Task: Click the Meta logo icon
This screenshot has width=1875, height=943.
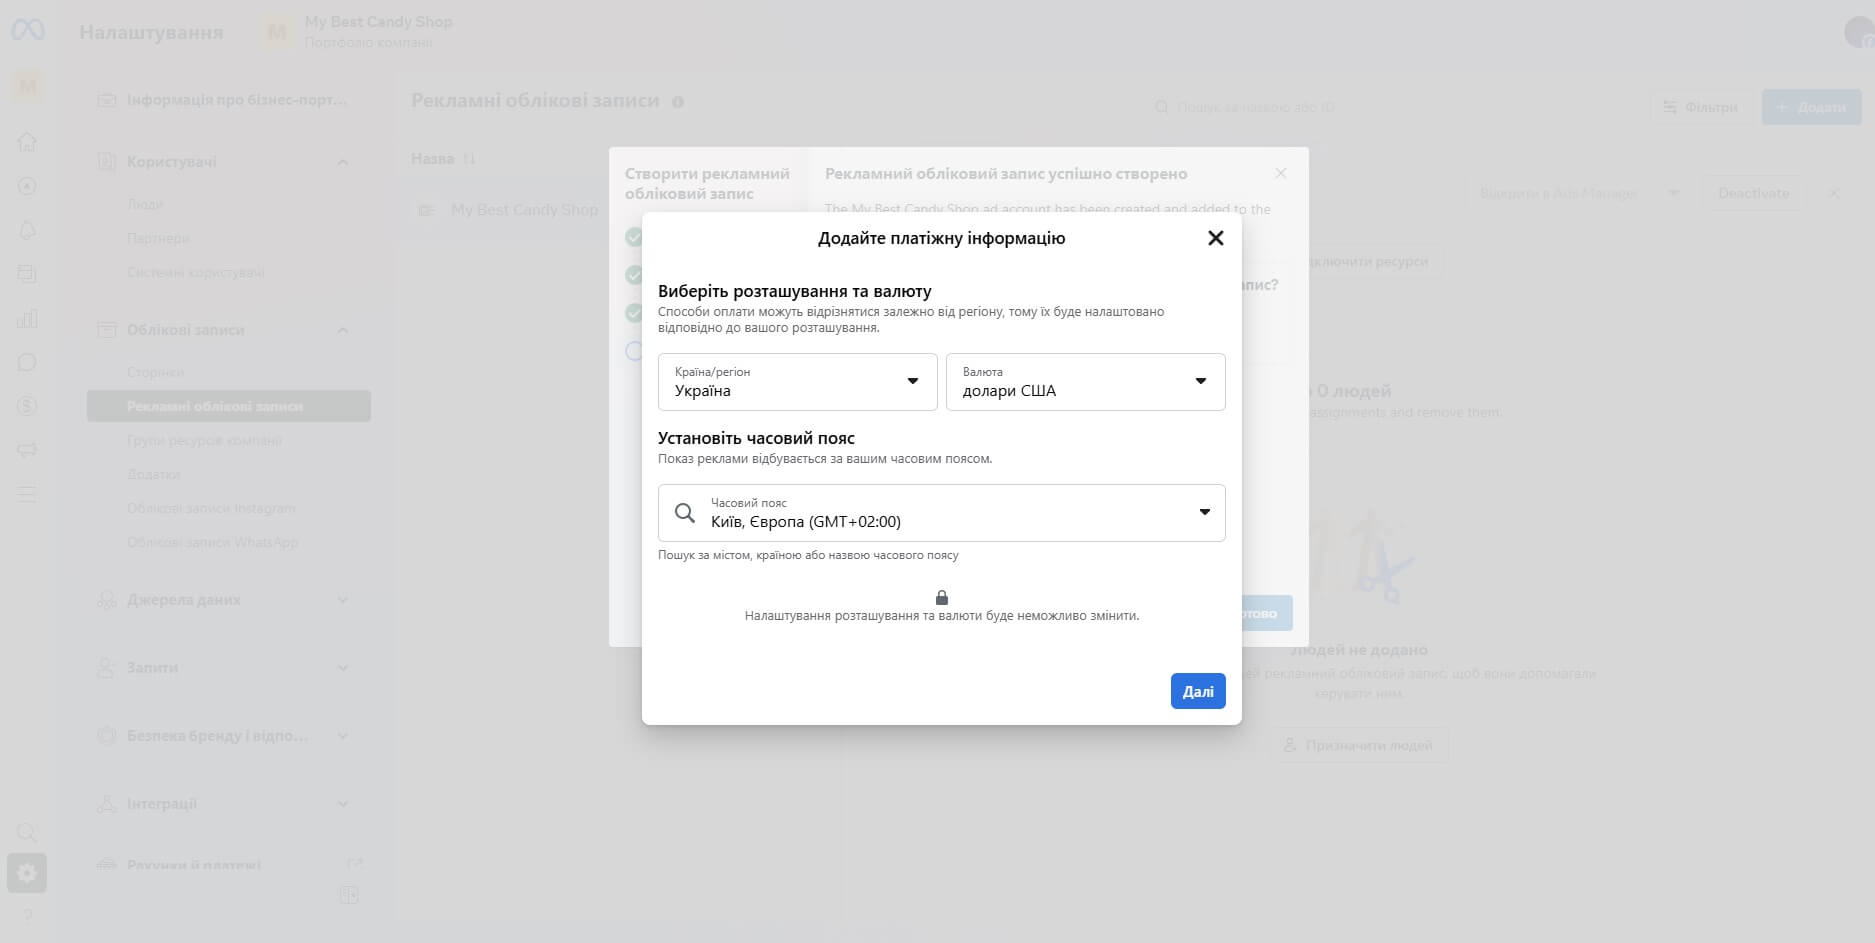Action: pyautogui.click(x=27, y=31)
